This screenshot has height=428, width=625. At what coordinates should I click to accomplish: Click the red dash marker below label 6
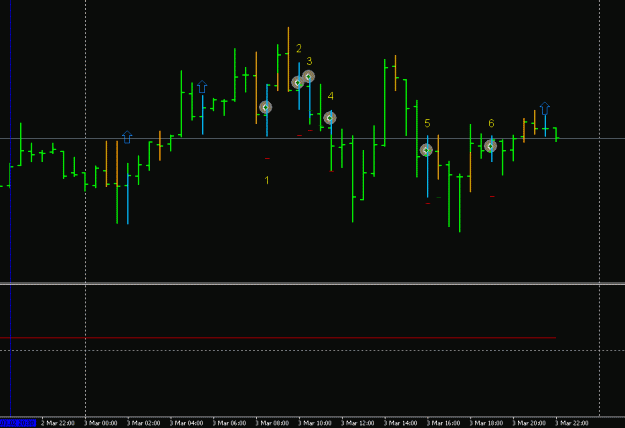(492, 196)
